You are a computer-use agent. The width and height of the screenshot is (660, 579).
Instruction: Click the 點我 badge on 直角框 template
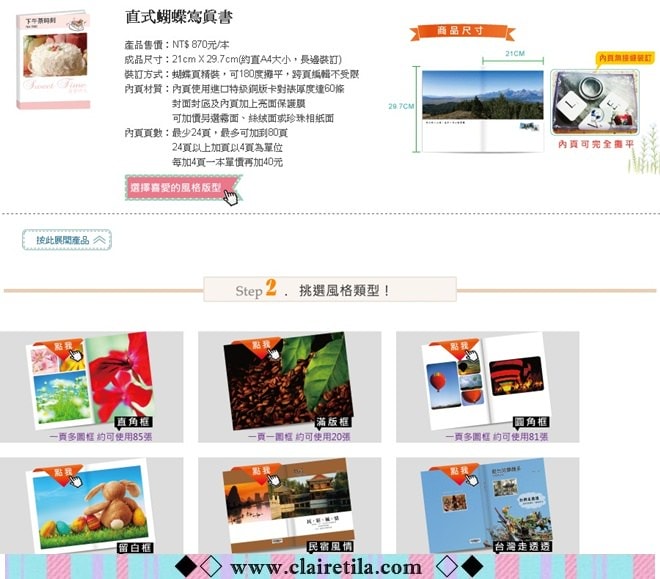coord(60,346)
